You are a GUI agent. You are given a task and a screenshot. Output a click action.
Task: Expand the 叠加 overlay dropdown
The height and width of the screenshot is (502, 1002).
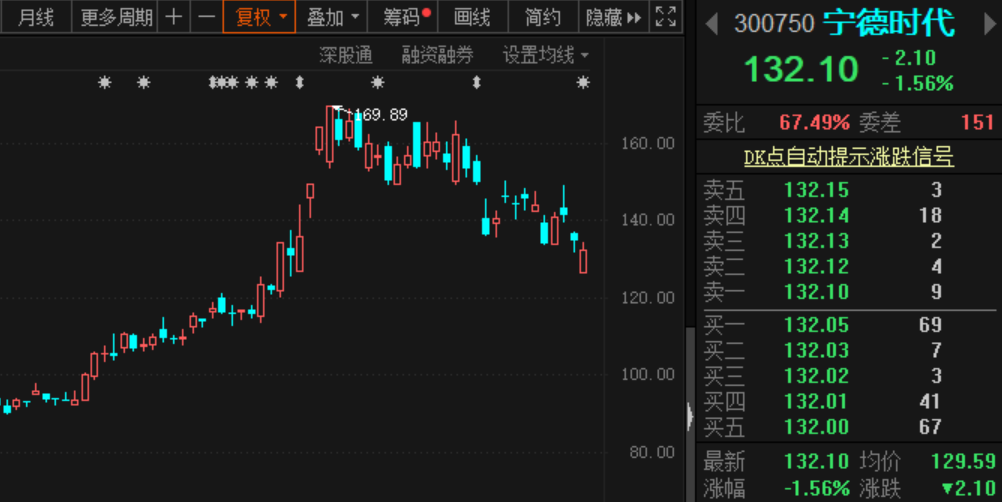(331, 17)
